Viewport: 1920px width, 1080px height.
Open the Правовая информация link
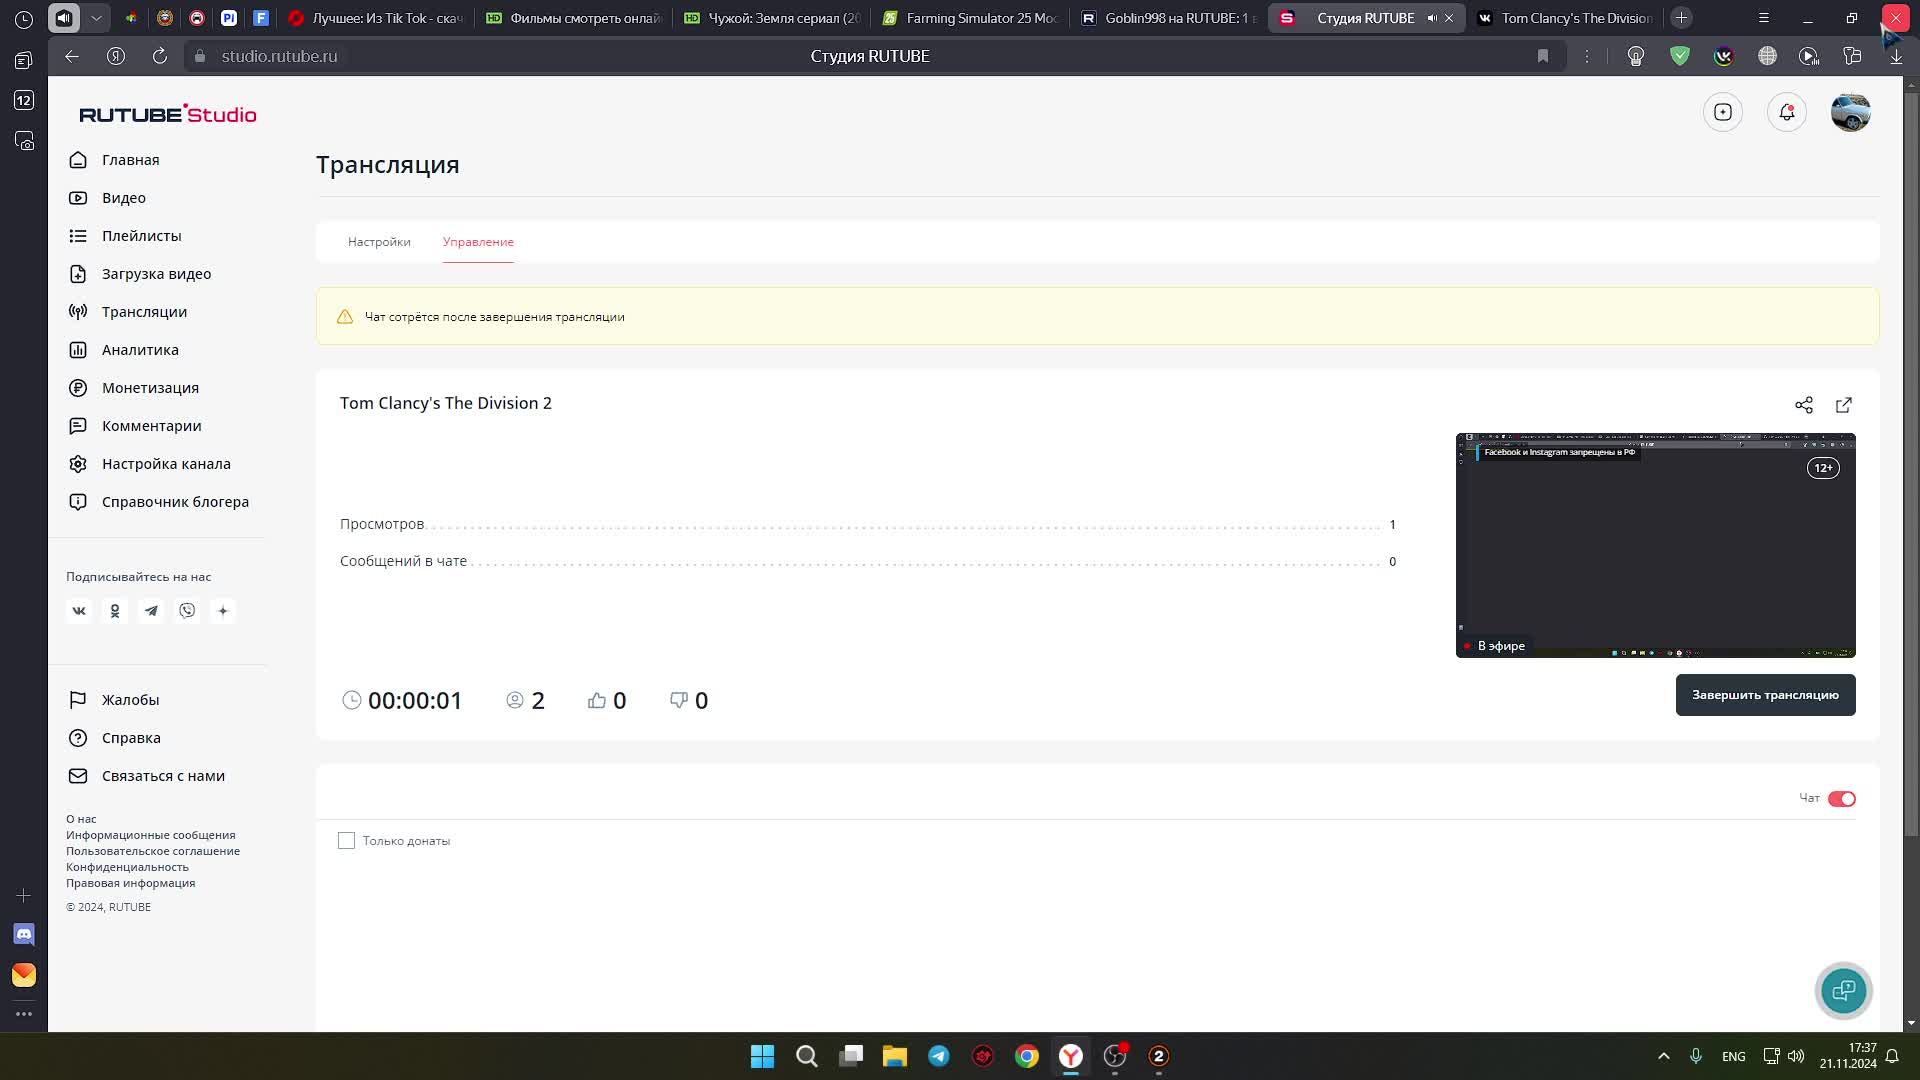click(131, 883)
